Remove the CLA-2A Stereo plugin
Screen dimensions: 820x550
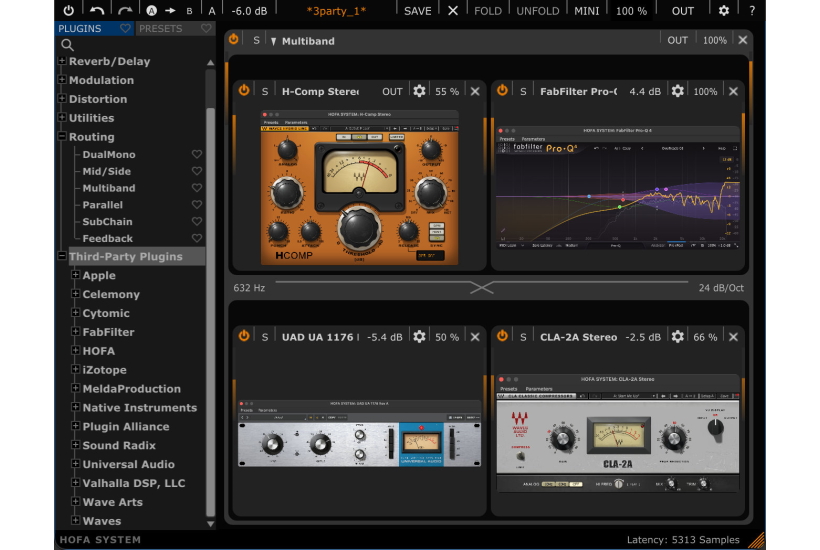point(733,337)
